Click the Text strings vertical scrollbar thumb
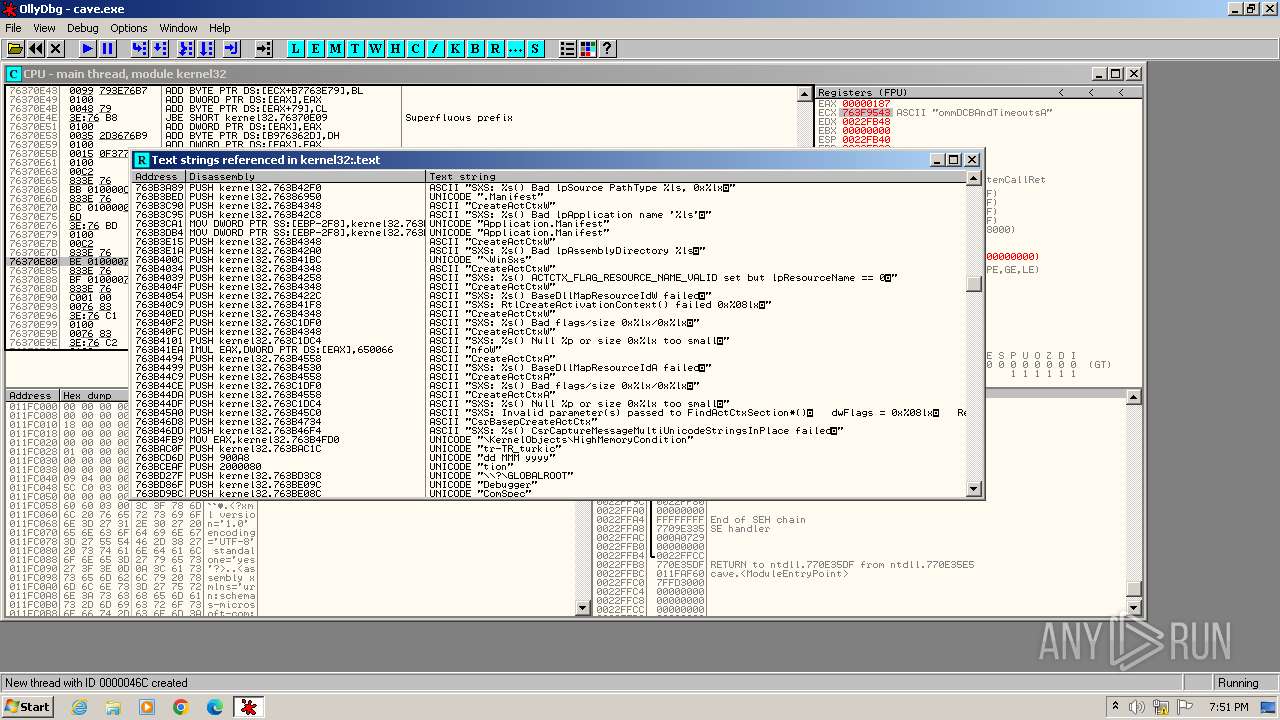 (974, 284)
